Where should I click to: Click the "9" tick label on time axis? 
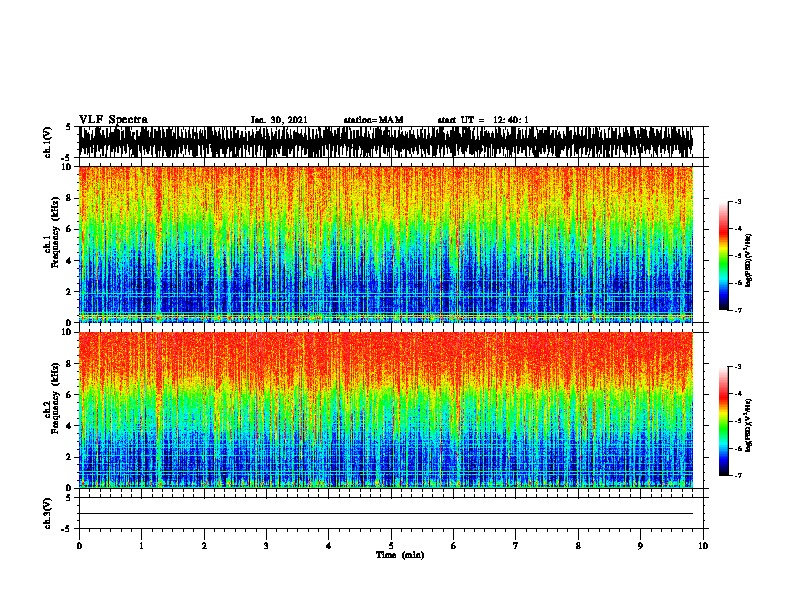coord(640,546)
